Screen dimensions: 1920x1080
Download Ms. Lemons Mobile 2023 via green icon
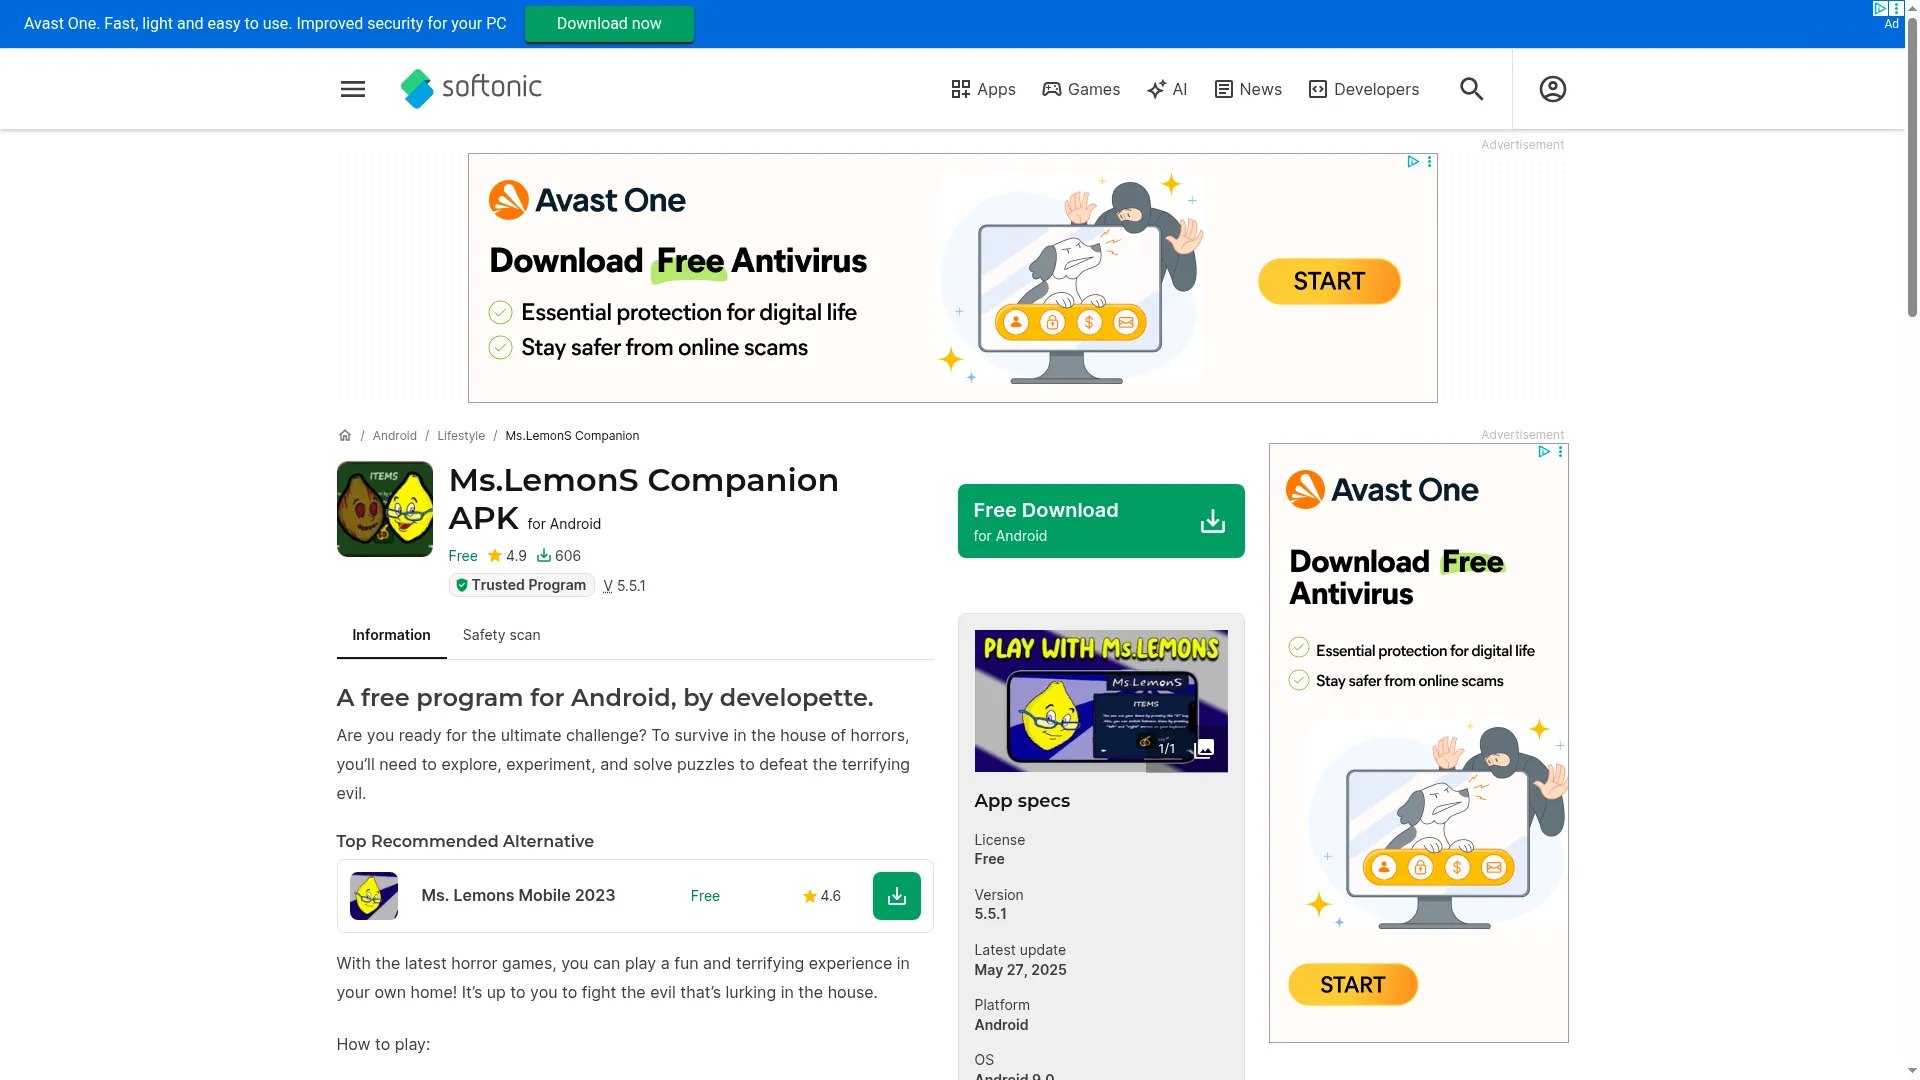(897, 896)
